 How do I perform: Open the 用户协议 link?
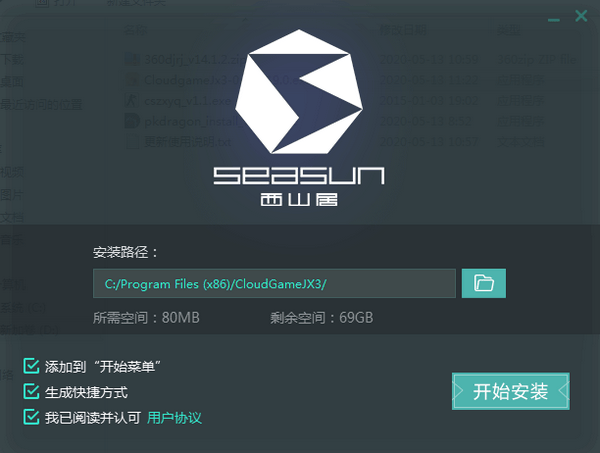click(x=174, y=417)
